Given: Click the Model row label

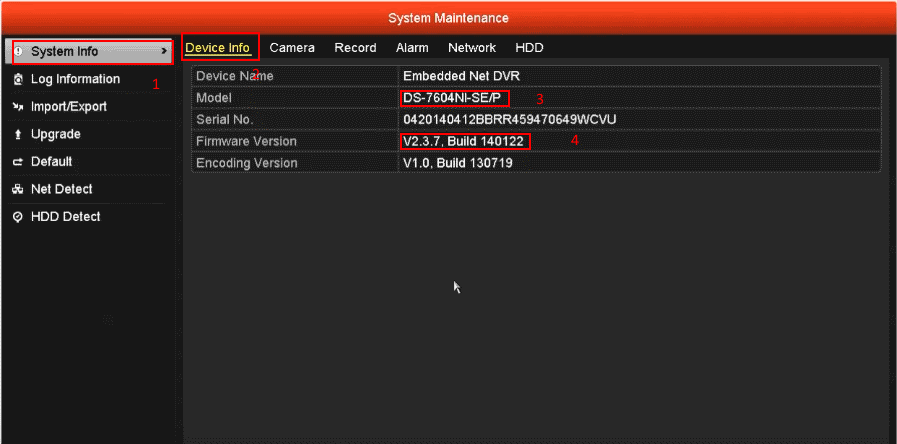Looking at the screenshot, I should (x=214, y=98).
